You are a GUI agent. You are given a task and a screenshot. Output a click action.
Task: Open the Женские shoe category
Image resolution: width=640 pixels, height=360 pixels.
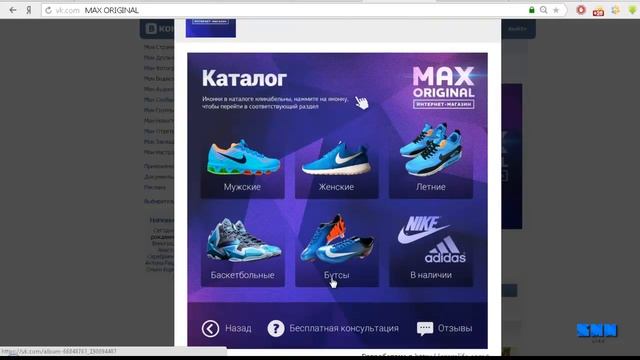[x=336, y=168]
